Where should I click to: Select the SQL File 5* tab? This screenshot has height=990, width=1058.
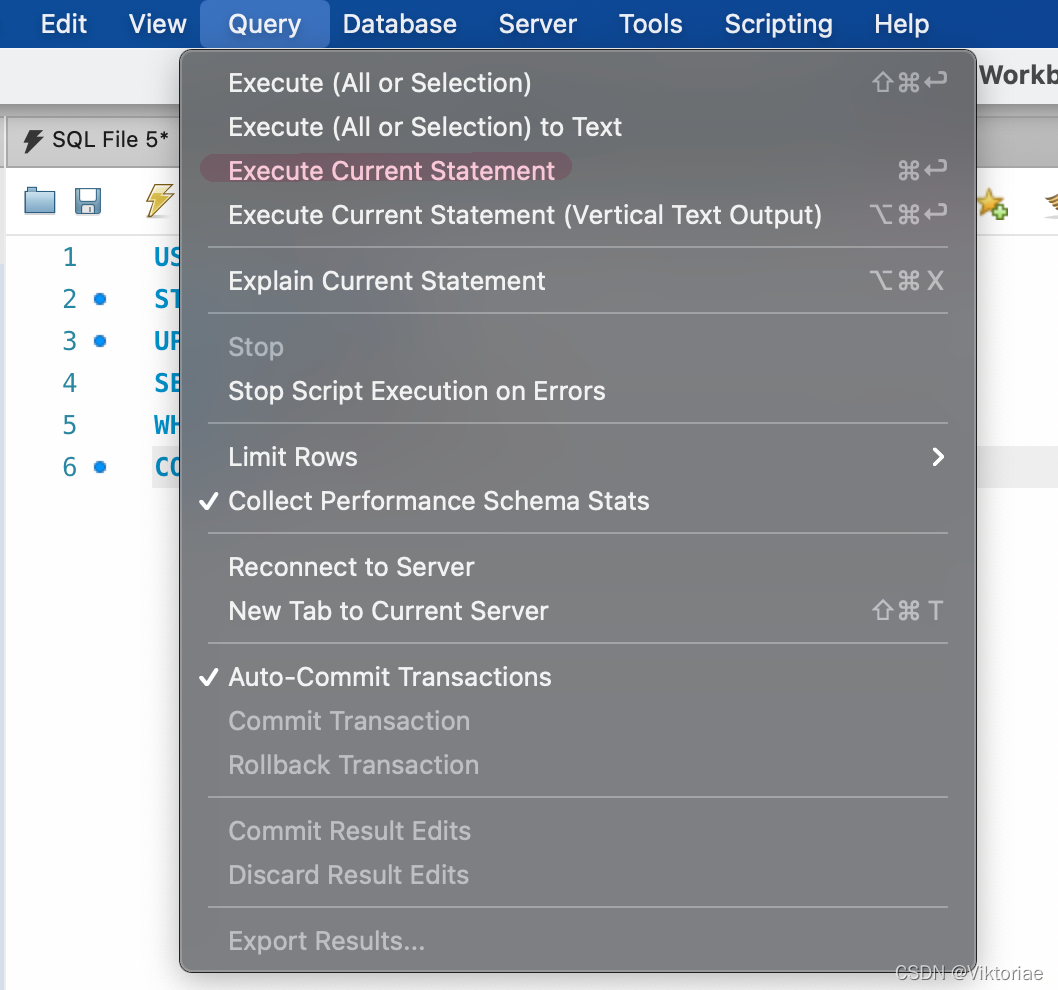click(x=94, y=140)
